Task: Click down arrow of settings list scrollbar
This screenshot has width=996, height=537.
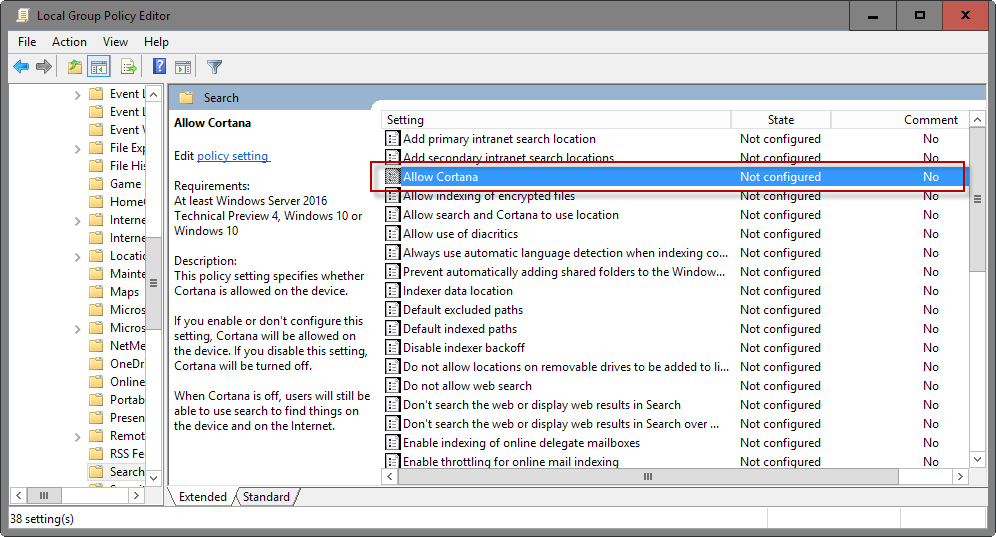Action: point(977,459)
